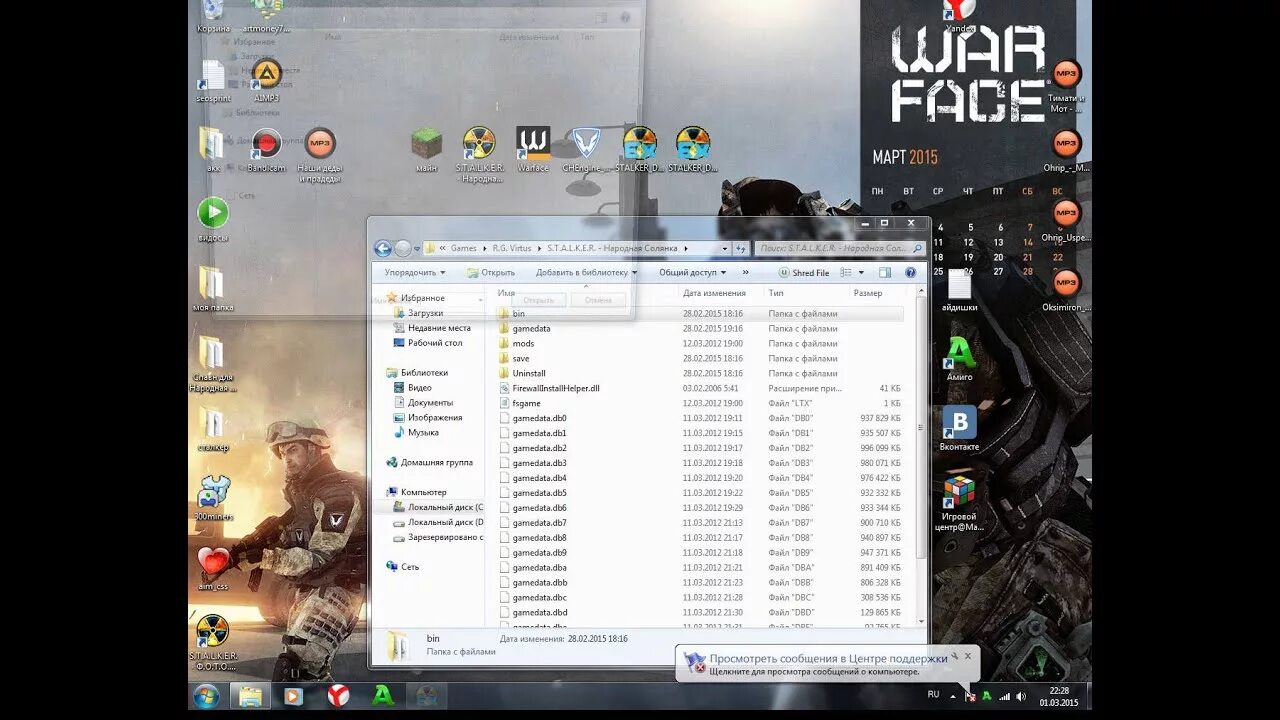Click the Action Center flag in the system tray
This screenshot has height=720, width=1280.
click(969, 695)
